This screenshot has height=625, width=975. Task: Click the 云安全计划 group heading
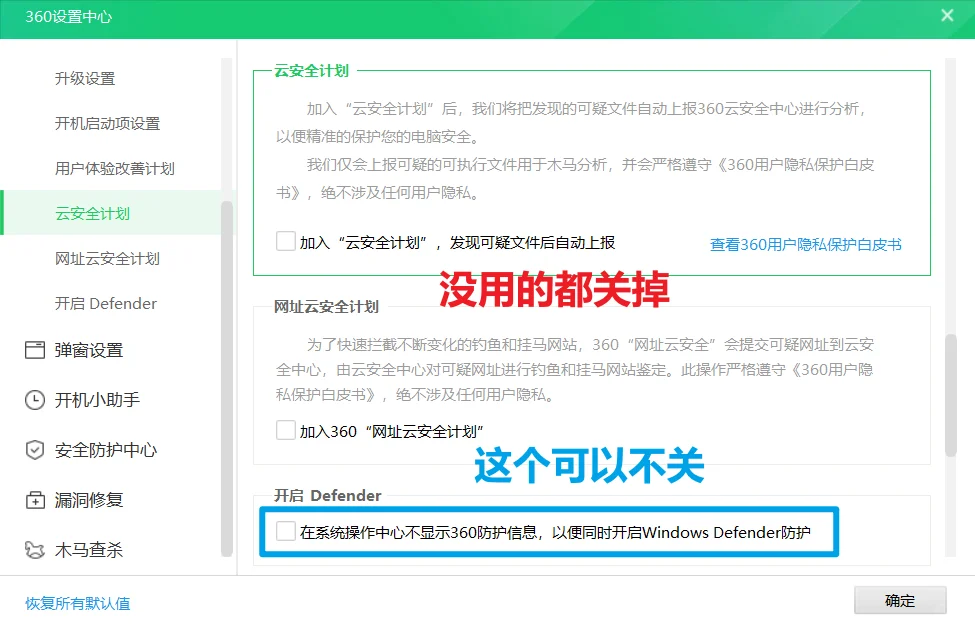(x=312, y=71)
